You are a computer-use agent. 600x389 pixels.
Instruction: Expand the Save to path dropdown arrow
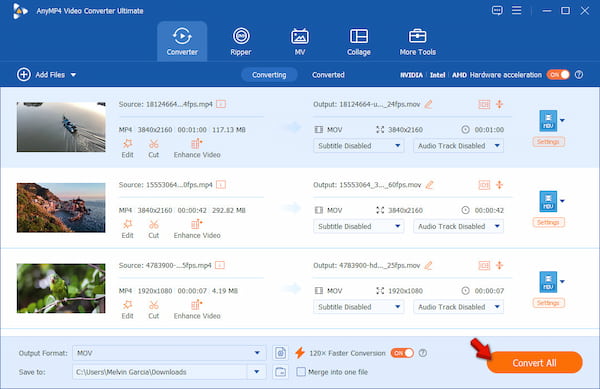[x=257, y=372]
